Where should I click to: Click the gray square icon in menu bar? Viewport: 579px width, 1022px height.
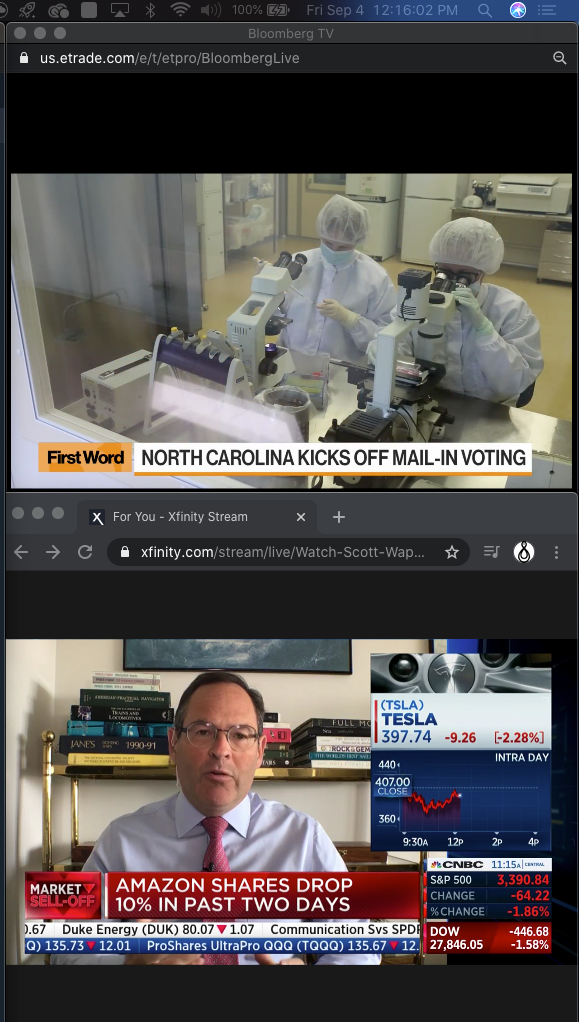(89, 10)
